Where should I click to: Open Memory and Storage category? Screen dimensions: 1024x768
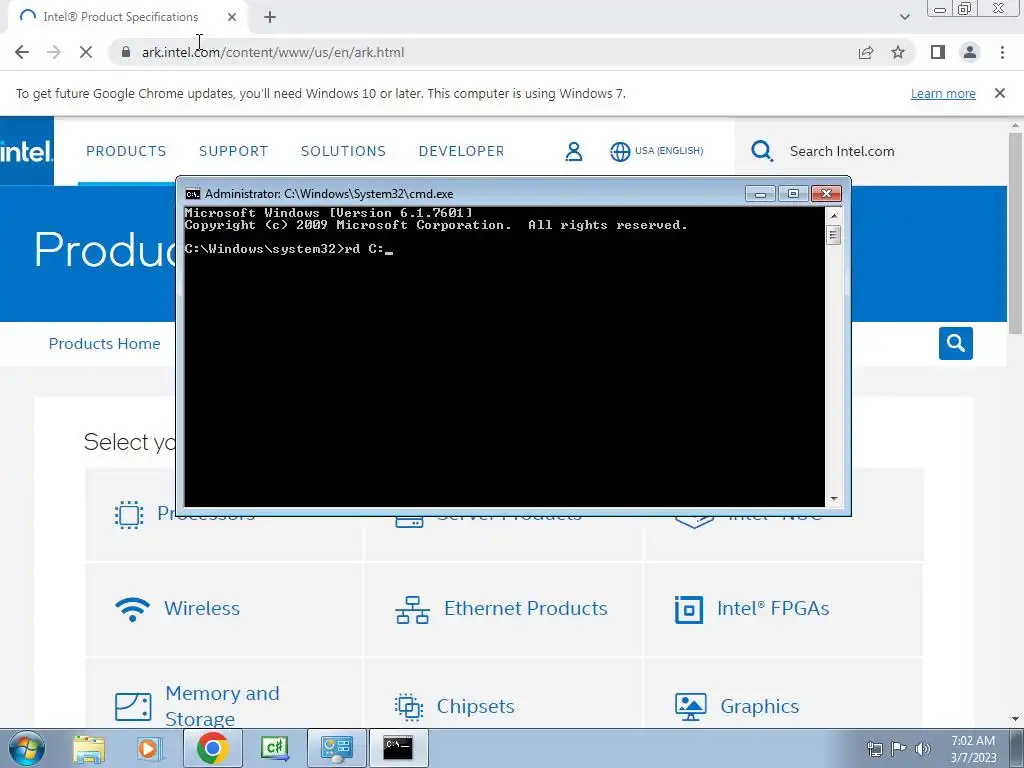tap(222, 705)
